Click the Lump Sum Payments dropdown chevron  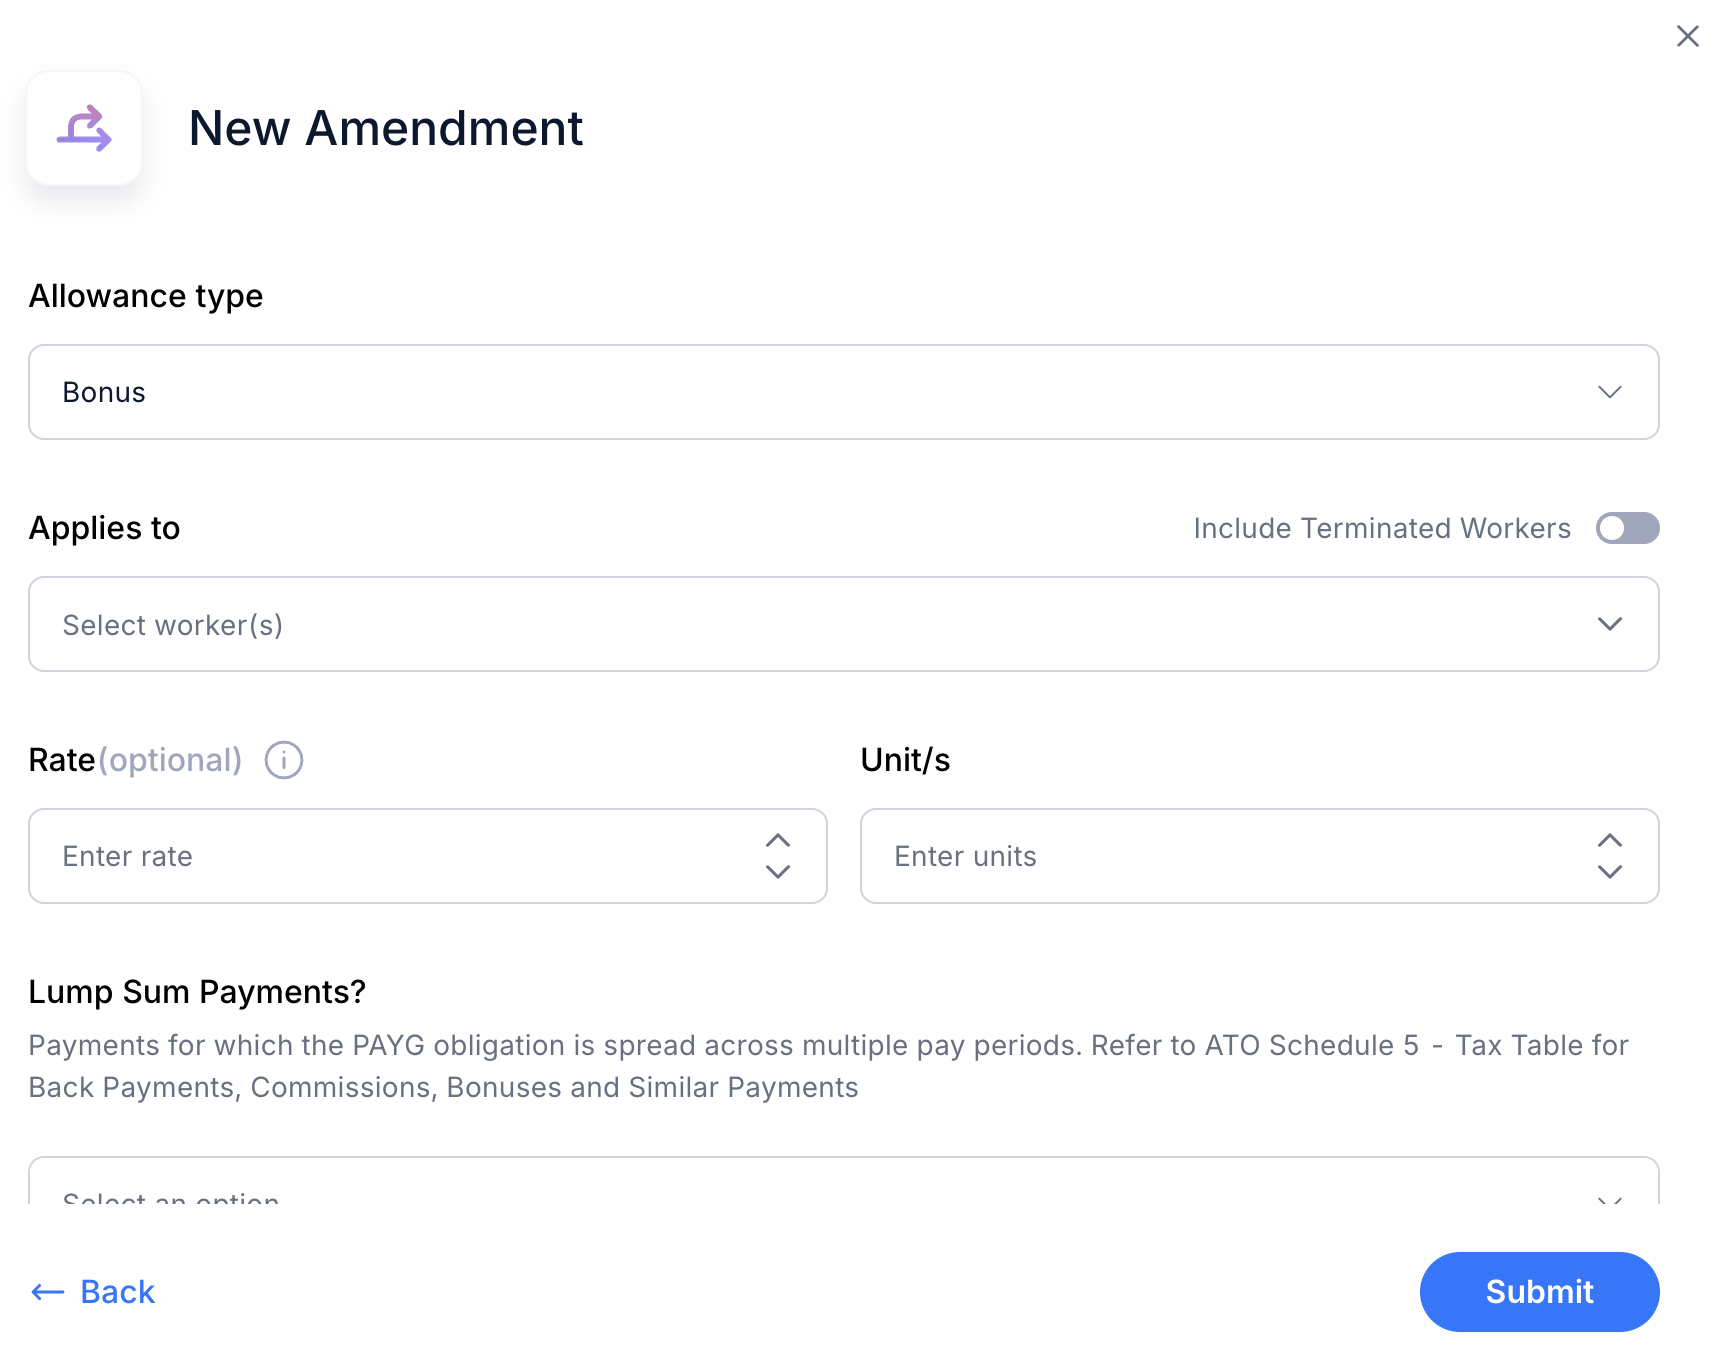coord(1610,1198)
